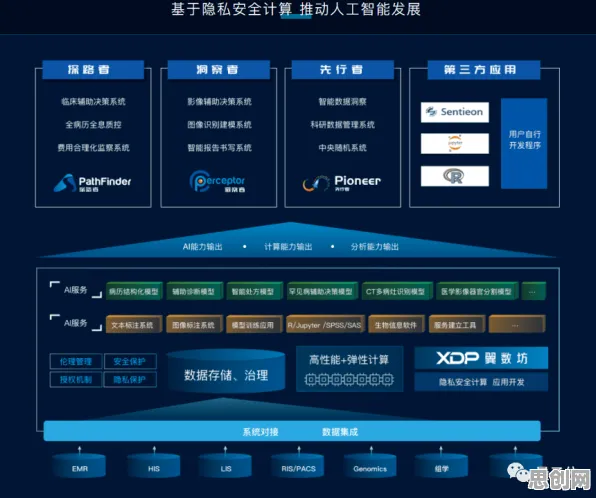Select the 图像标注系统 orange box

[194, 324]
